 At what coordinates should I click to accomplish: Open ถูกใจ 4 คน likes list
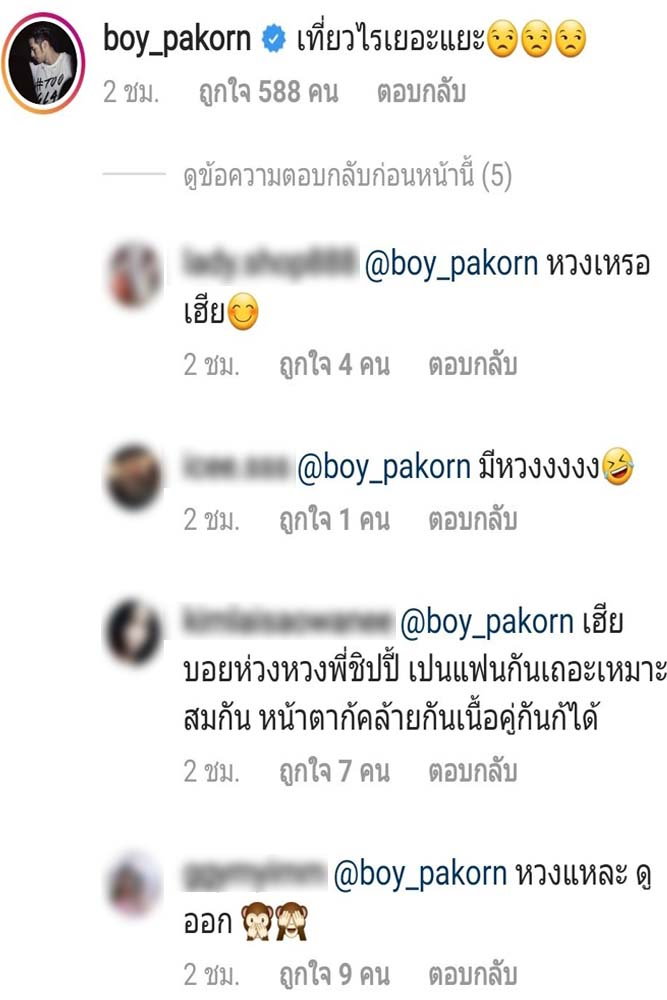[334, 365]
